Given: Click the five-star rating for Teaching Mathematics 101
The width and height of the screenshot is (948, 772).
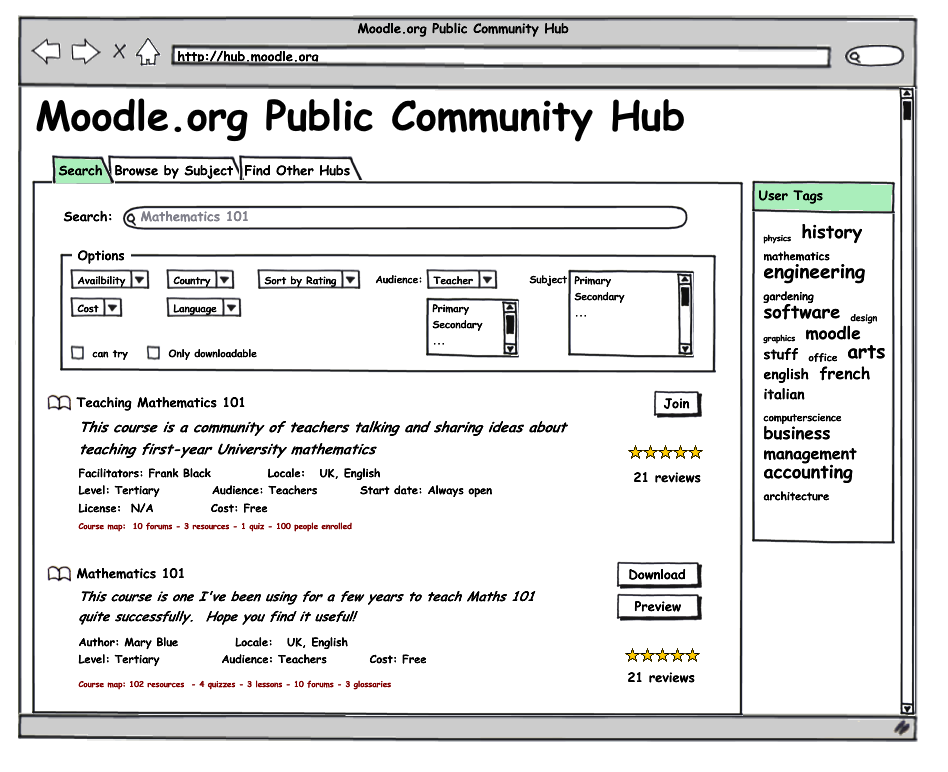Looking at the screenshot, I should point(665,453).
